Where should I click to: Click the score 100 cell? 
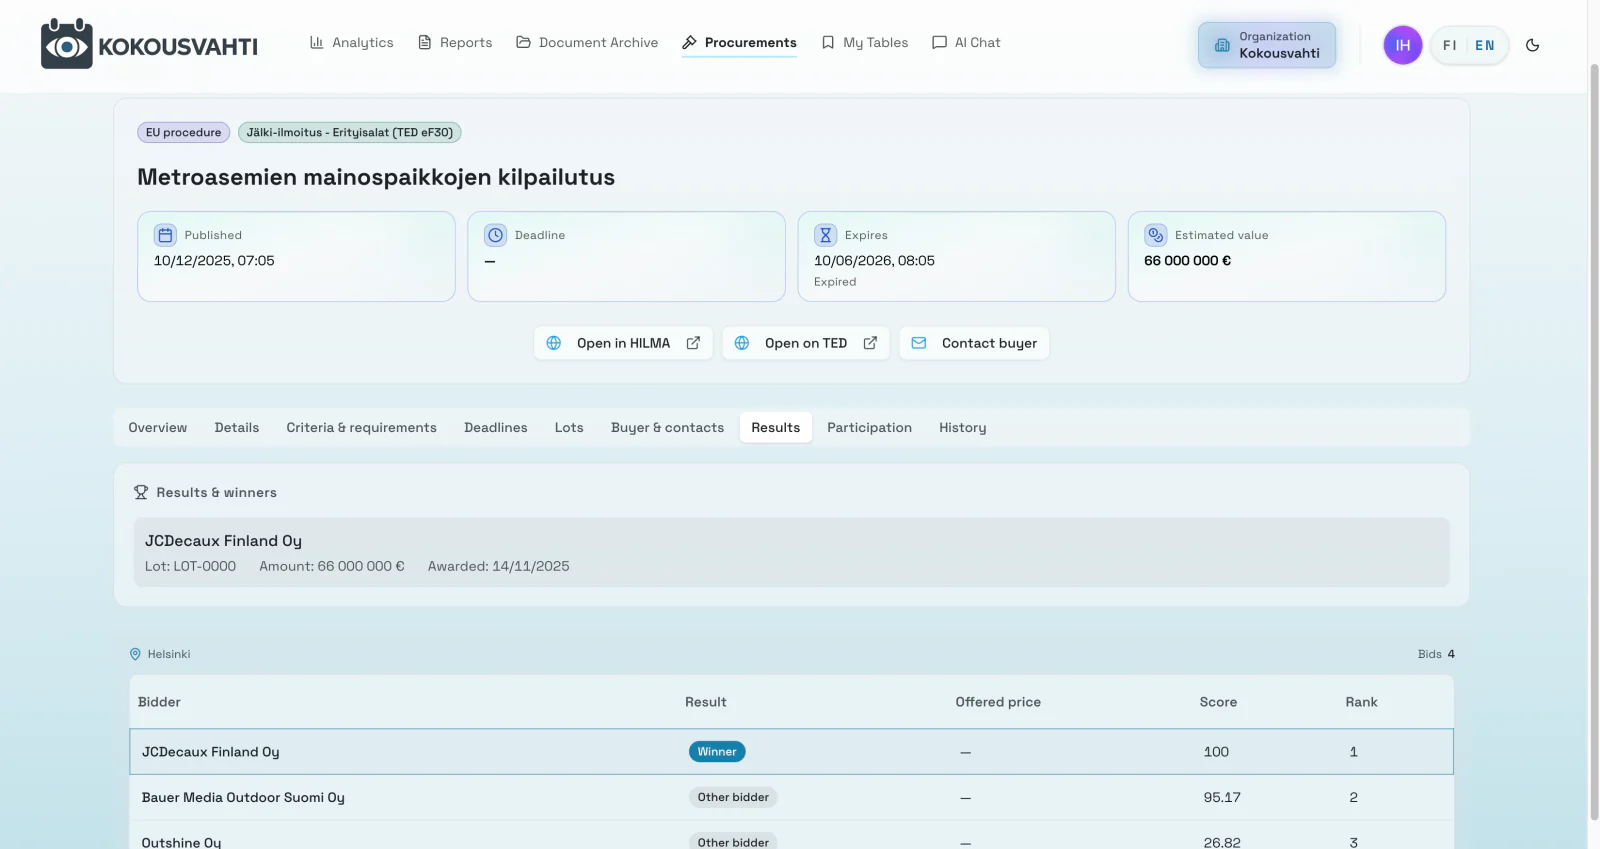tap(1216, 752)
